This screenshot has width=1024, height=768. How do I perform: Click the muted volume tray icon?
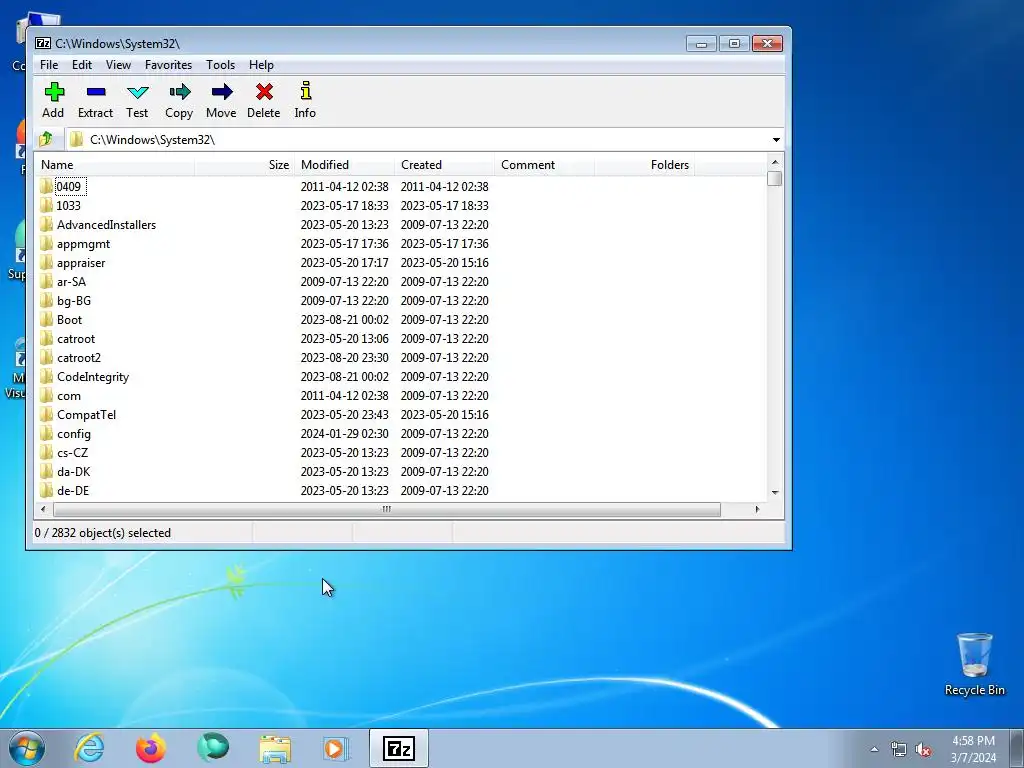(923, 750)
